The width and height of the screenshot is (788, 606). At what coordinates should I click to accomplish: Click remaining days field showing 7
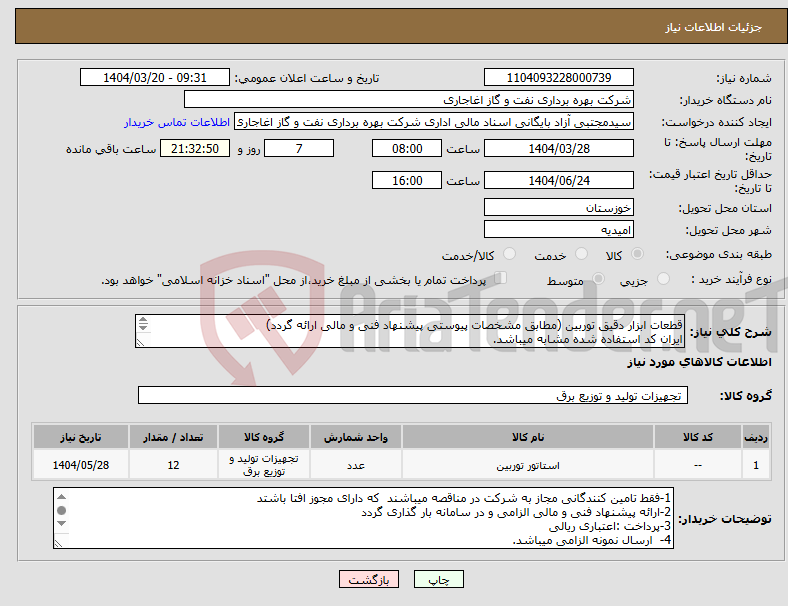299,148
